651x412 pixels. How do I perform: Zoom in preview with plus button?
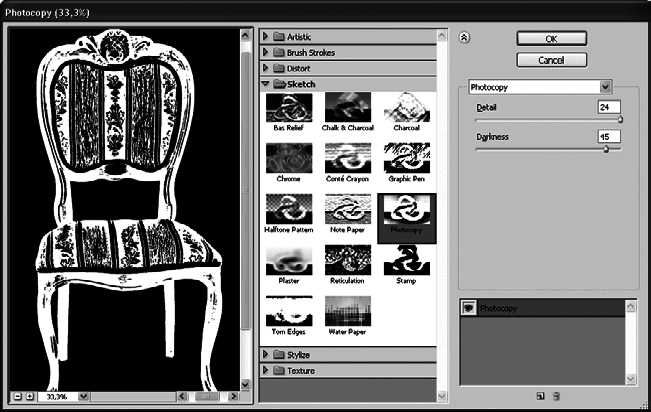point(29,397)
